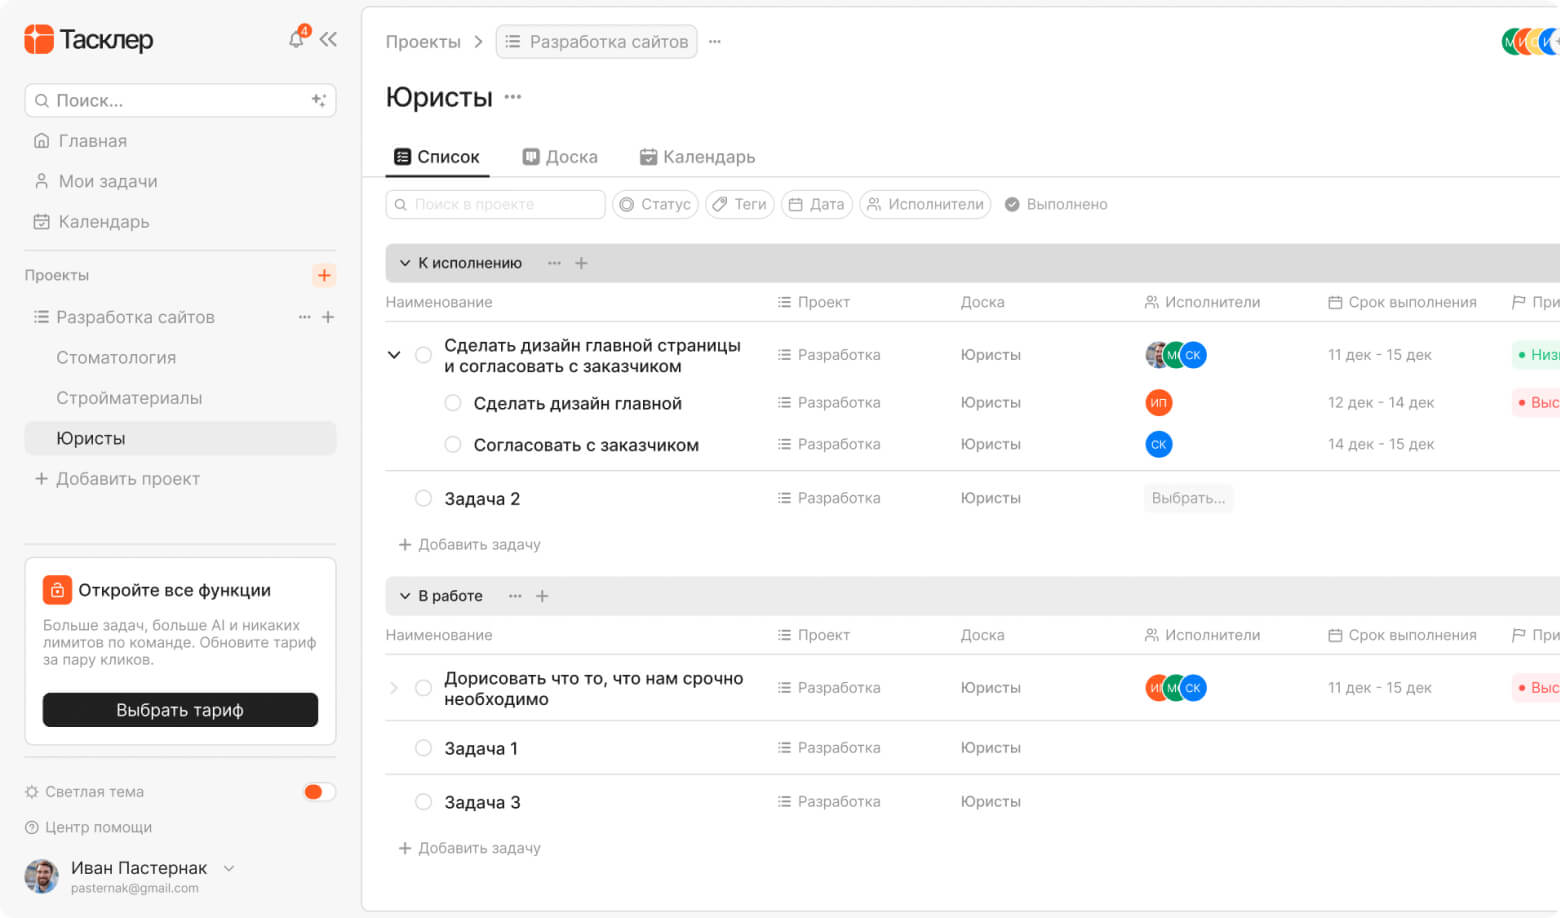
Task: Open the notifications bell
Action: pos(297,39)
